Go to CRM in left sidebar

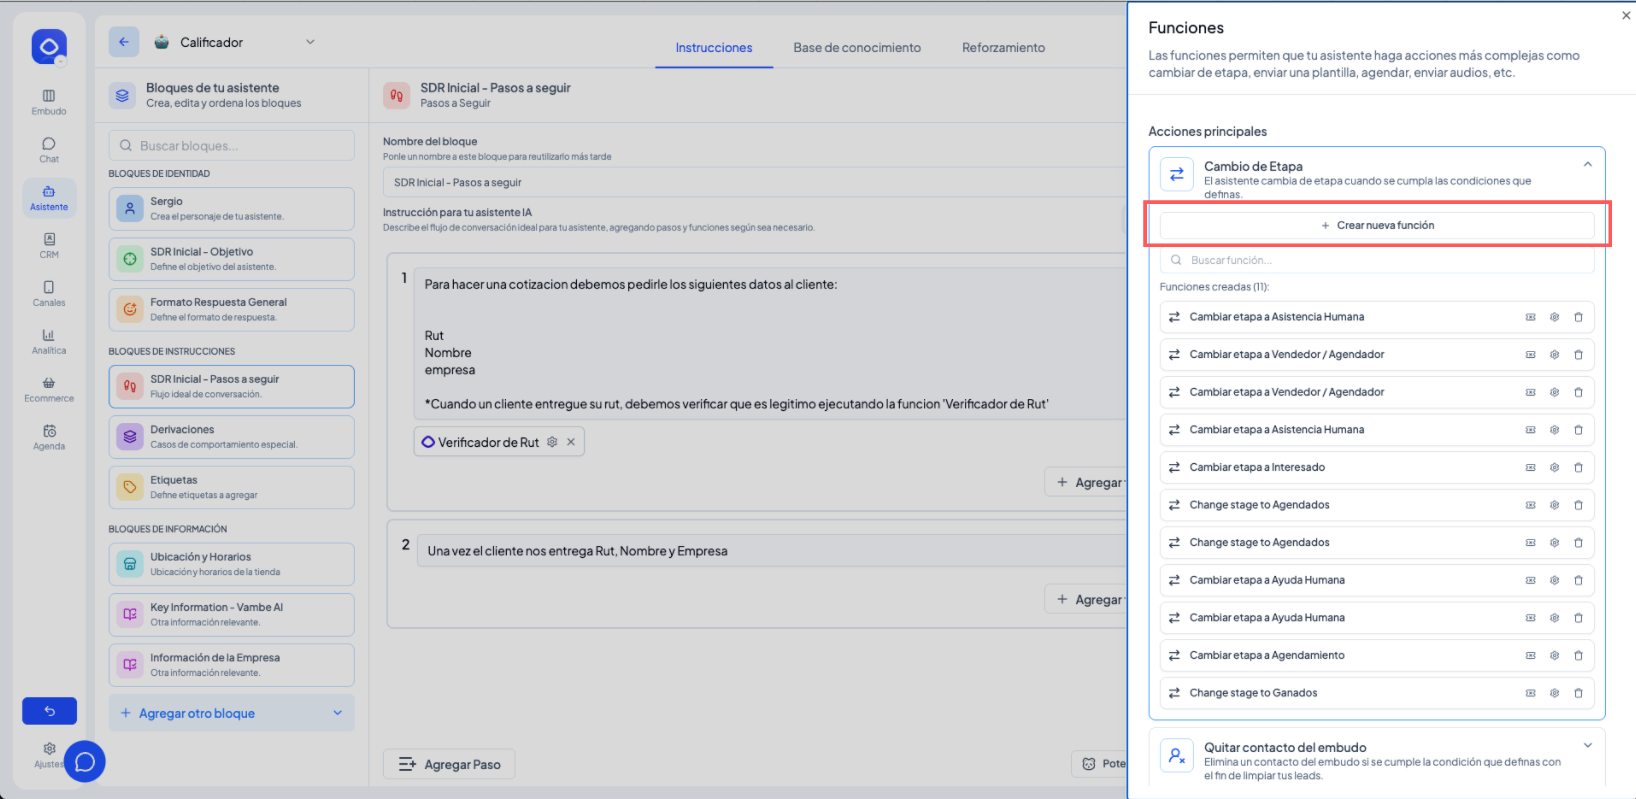click(x=48, y=245)
